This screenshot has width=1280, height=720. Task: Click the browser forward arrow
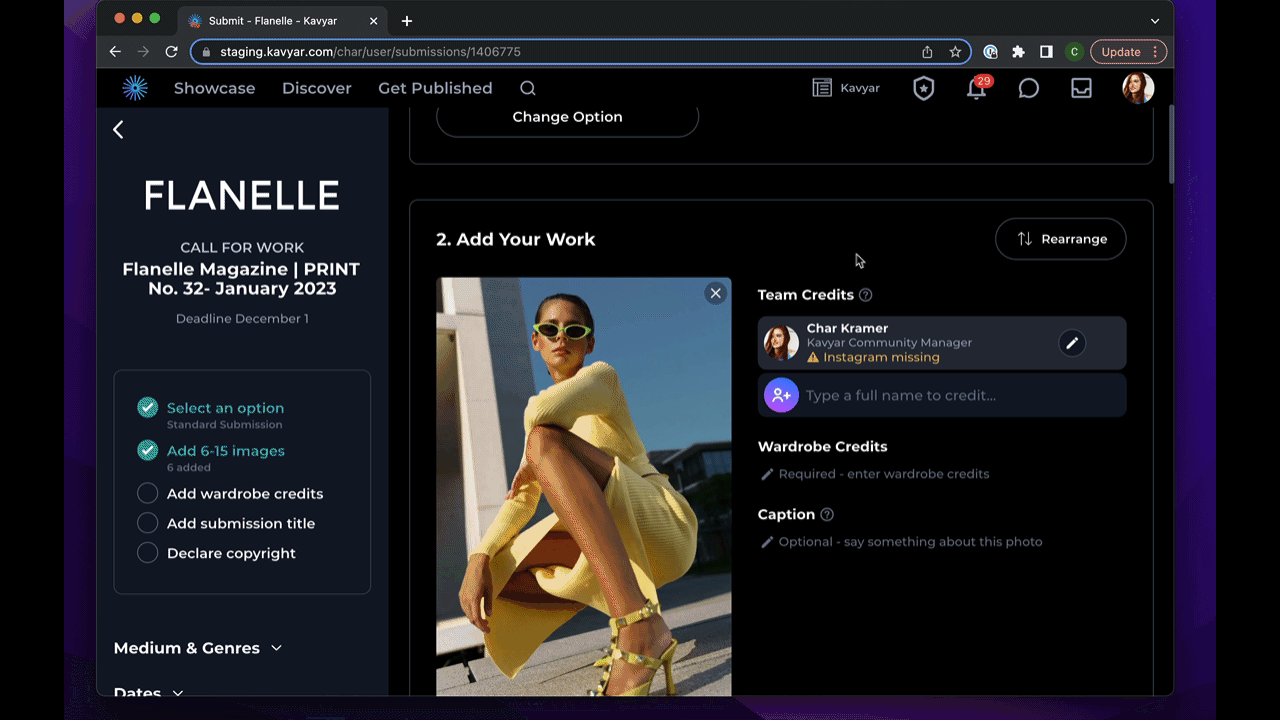click(143, 52)
